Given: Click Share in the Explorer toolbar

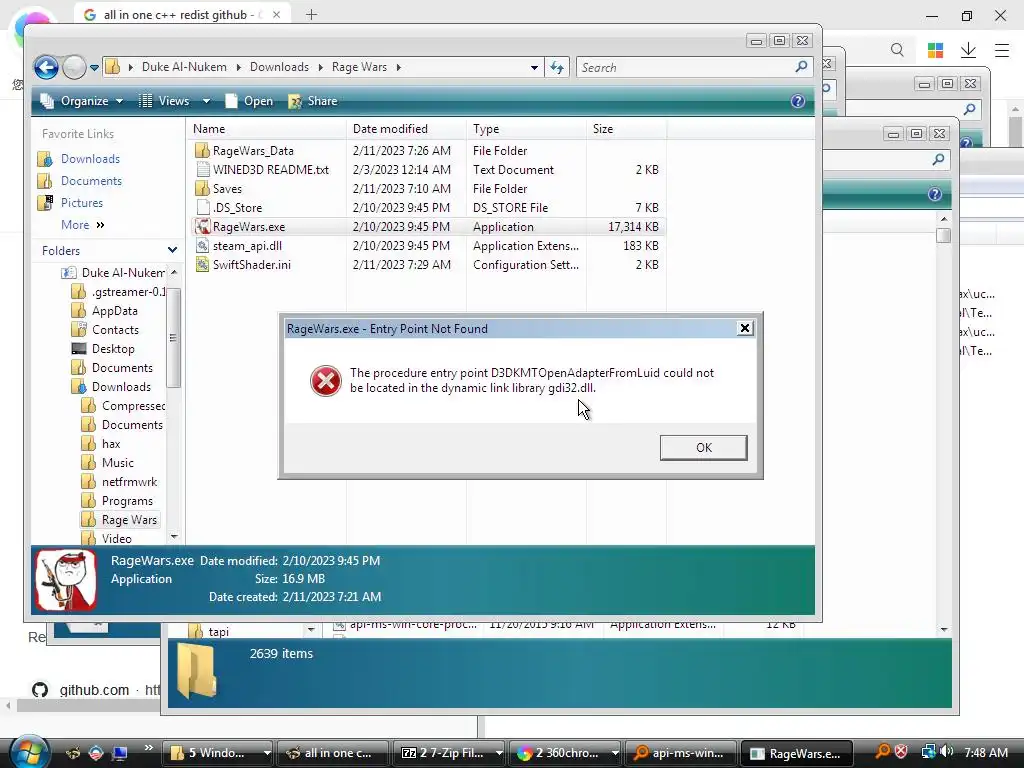Looking at the screenshot, I should coord(313,101).
